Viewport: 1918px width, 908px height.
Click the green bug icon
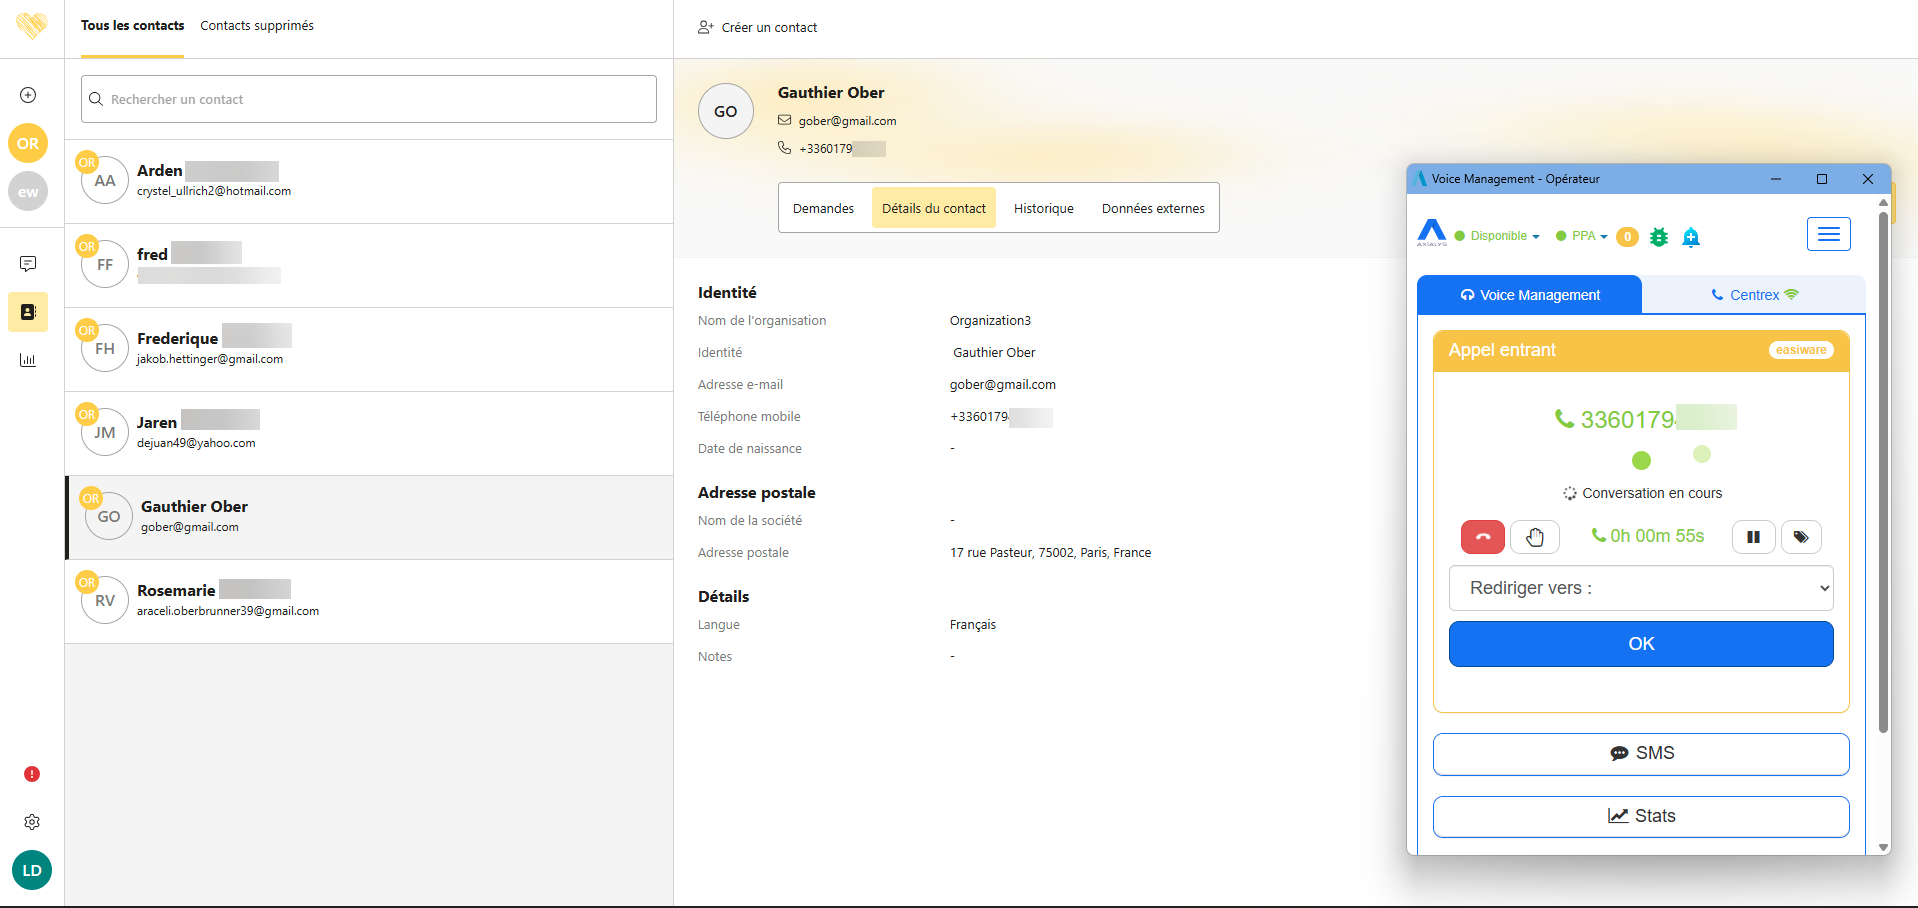tap(1659, 237)
